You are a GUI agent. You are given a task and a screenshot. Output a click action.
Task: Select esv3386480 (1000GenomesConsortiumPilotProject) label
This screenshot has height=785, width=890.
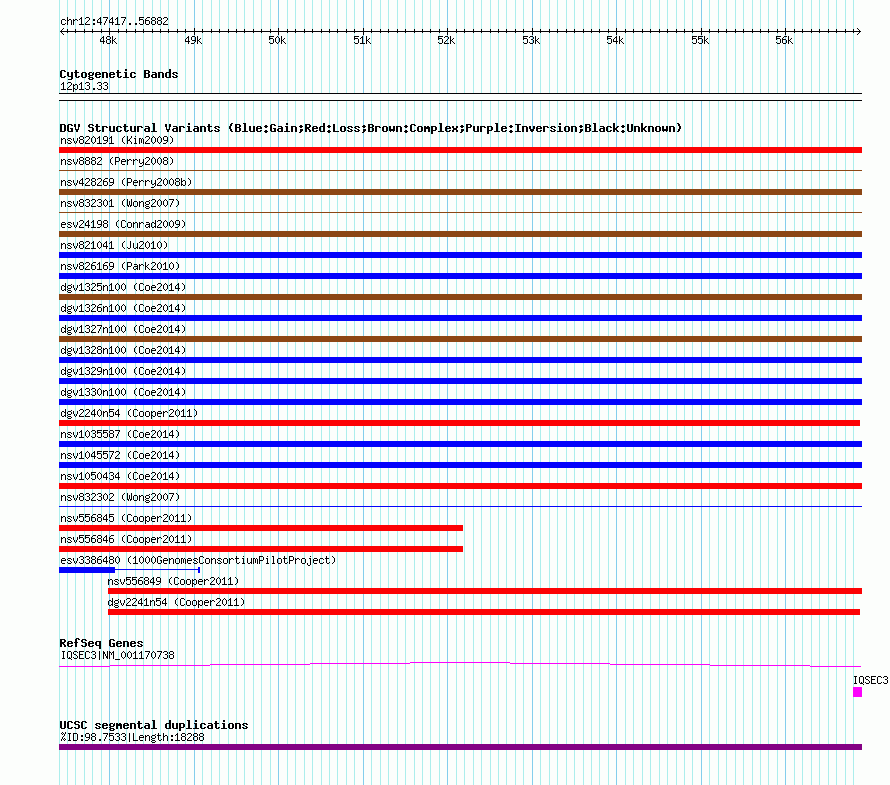coord(198,560)
